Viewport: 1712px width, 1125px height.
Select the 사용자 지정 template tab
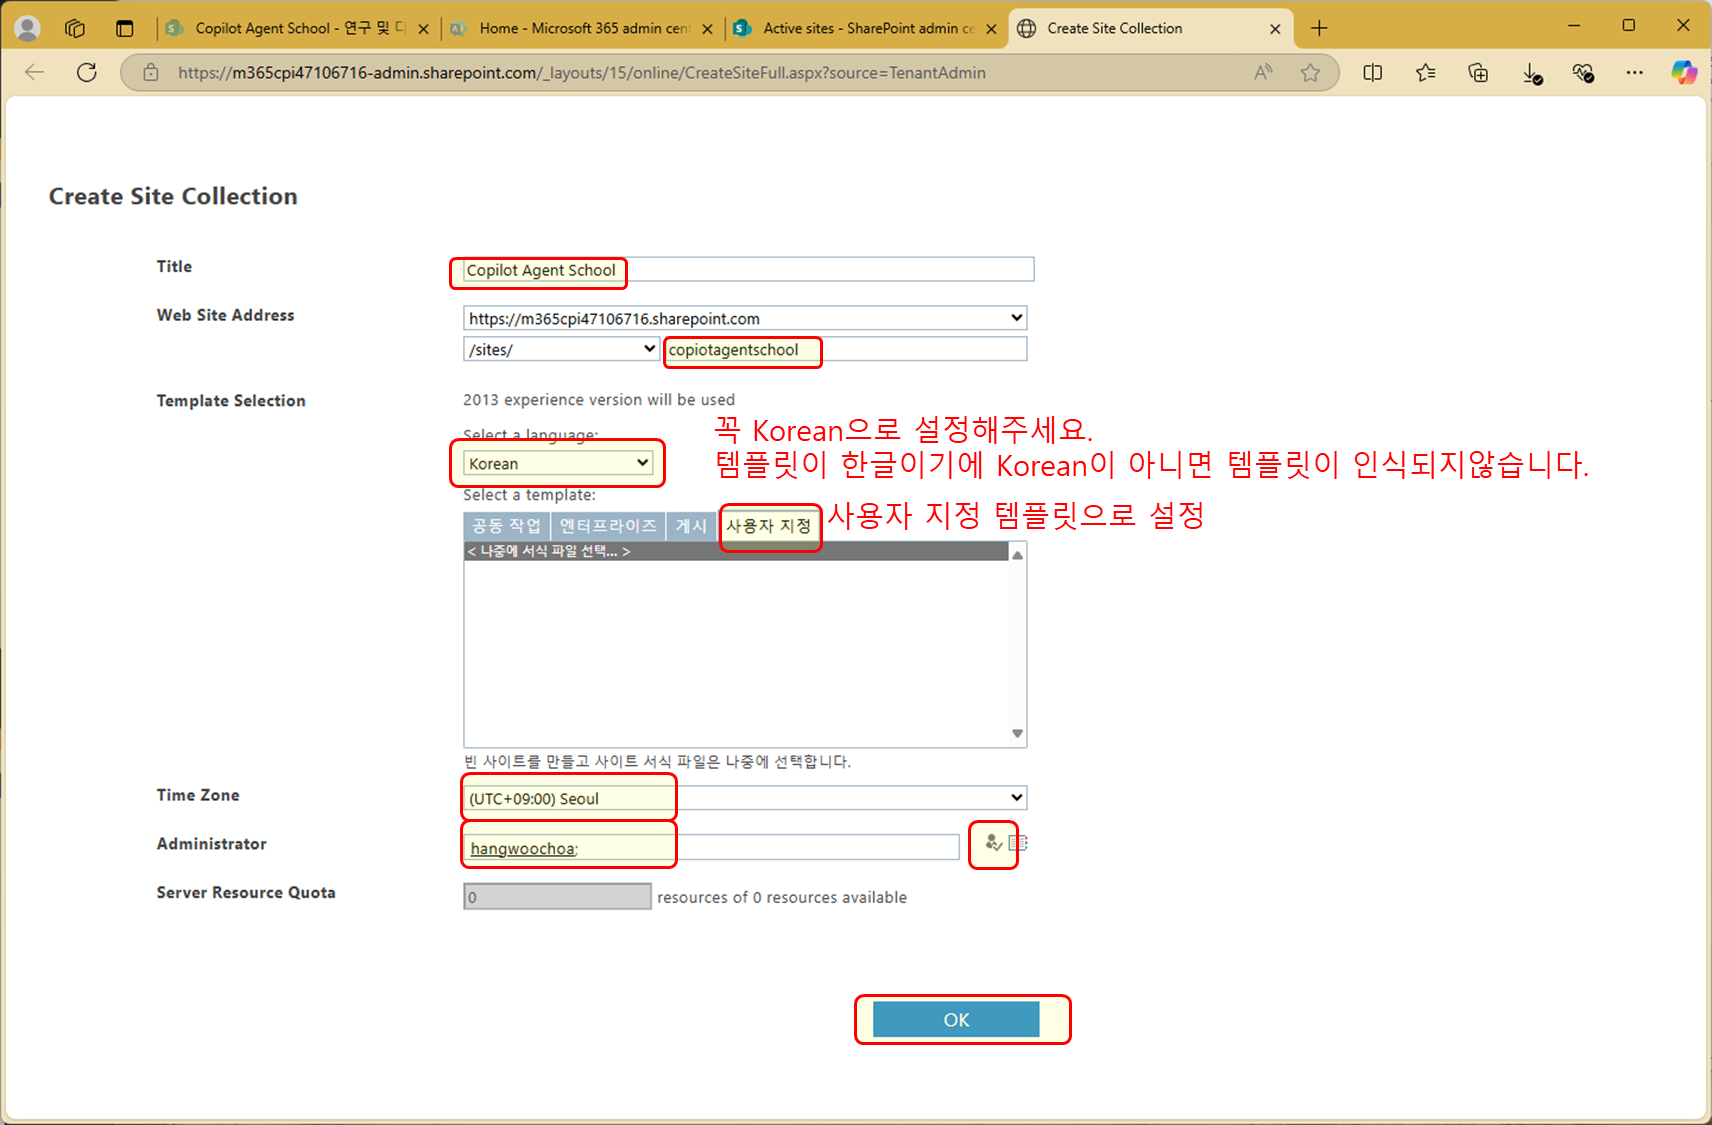tap(768, 526)
